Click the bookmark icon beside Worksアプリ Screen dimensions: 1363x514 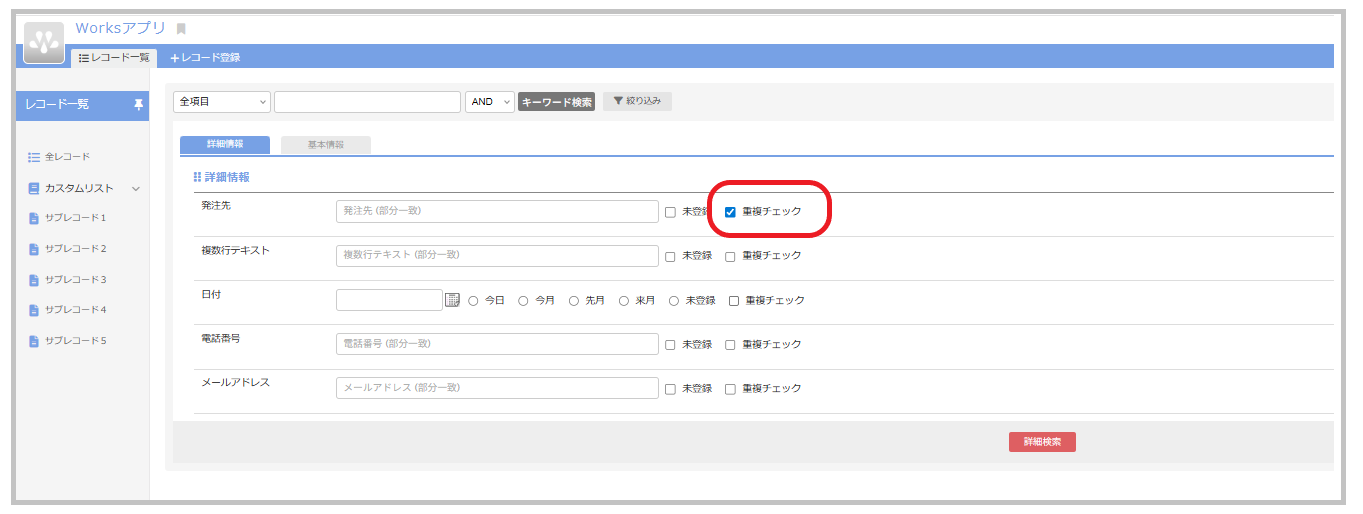coord(181,29)
